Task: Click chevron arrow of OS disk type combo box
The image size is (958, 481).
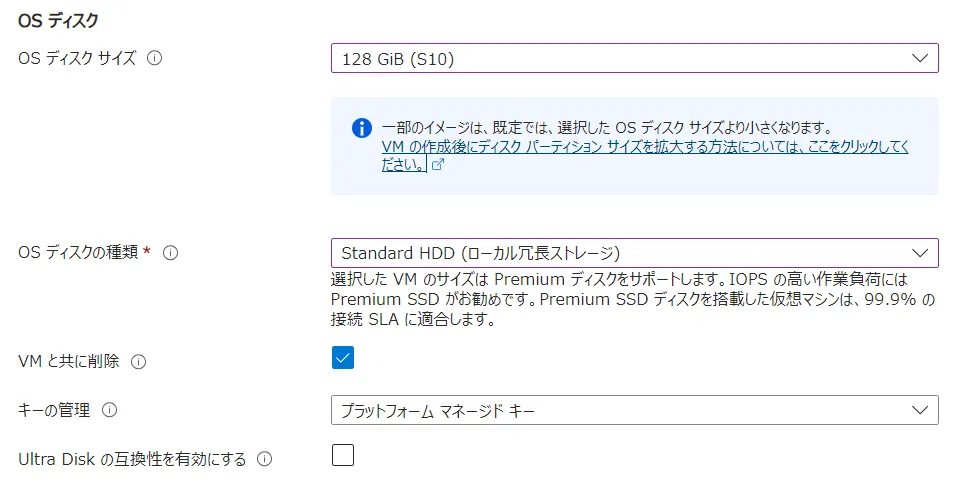Action: coord(920,253)
